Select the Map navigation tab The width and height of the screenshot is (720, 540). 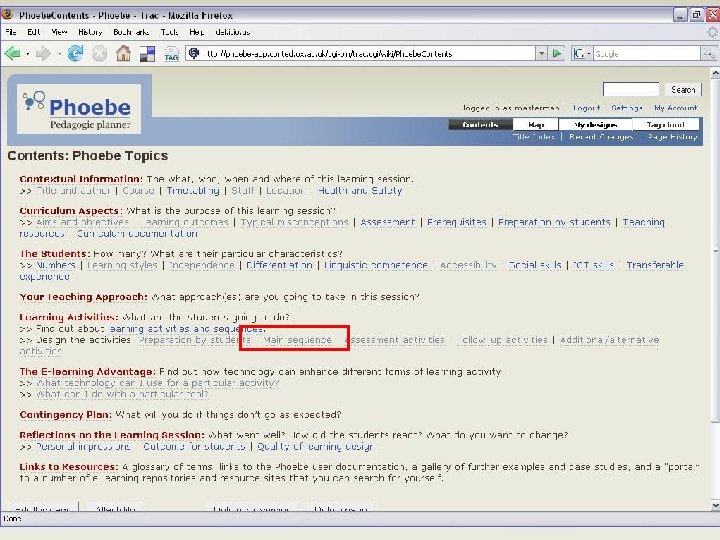pyautogui.click(x=536, y=124)
